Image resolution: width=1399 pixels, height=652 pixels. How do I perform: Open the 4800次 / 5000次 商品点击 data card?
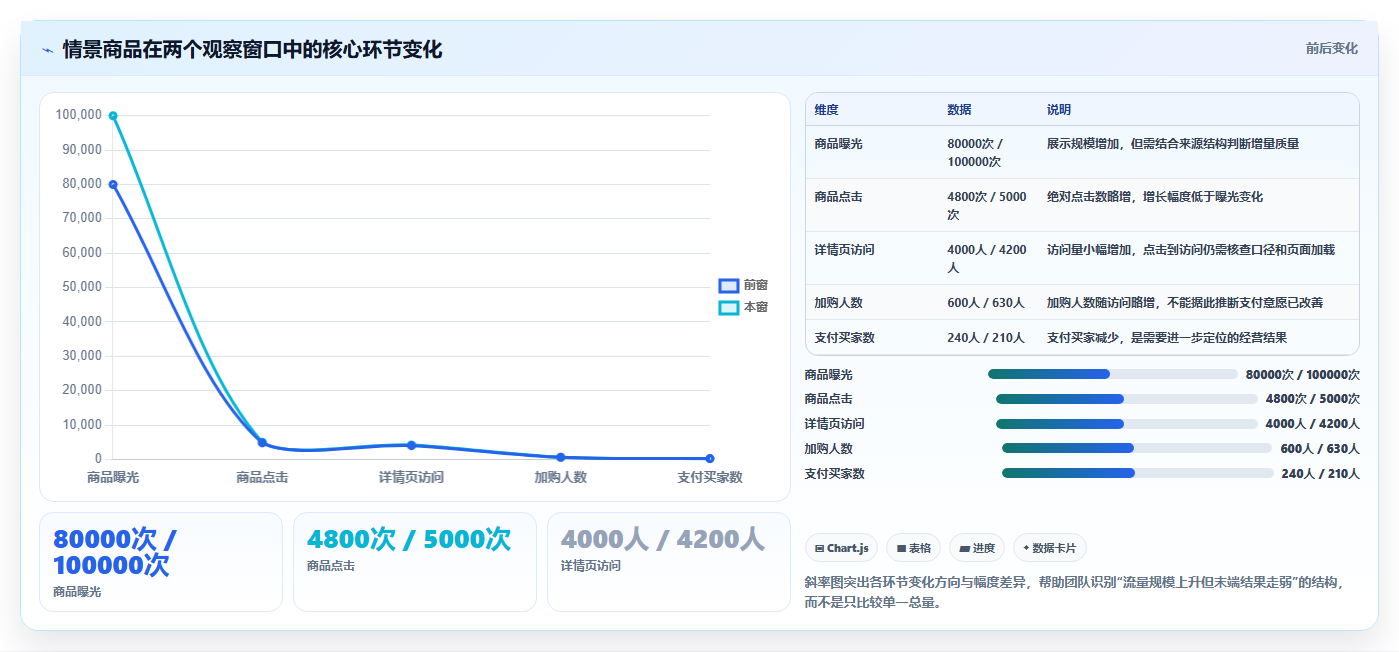point(415,562)
